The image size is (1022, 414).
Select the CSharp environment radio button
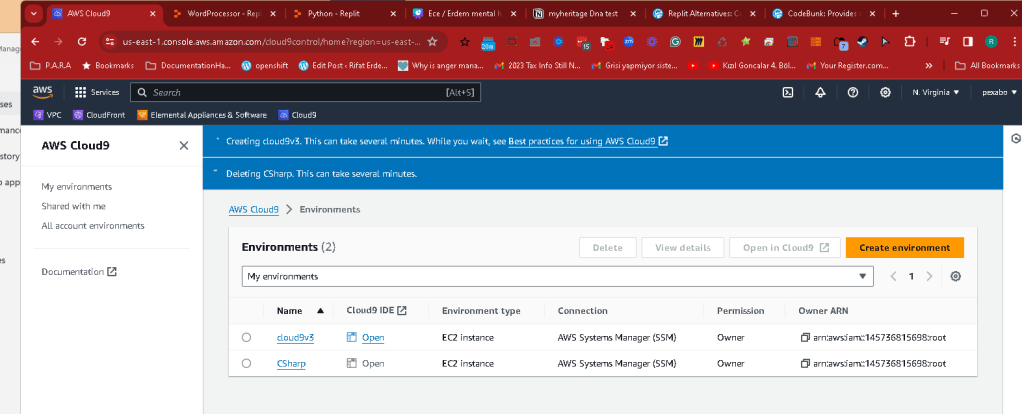246,363
